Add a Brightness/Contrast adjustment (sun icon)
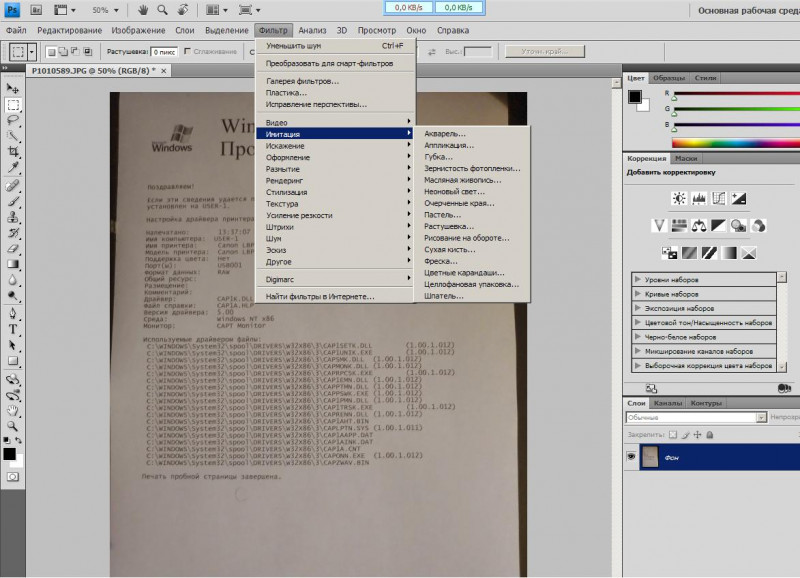Screen dimensions: 800x578 coord(679,198)
